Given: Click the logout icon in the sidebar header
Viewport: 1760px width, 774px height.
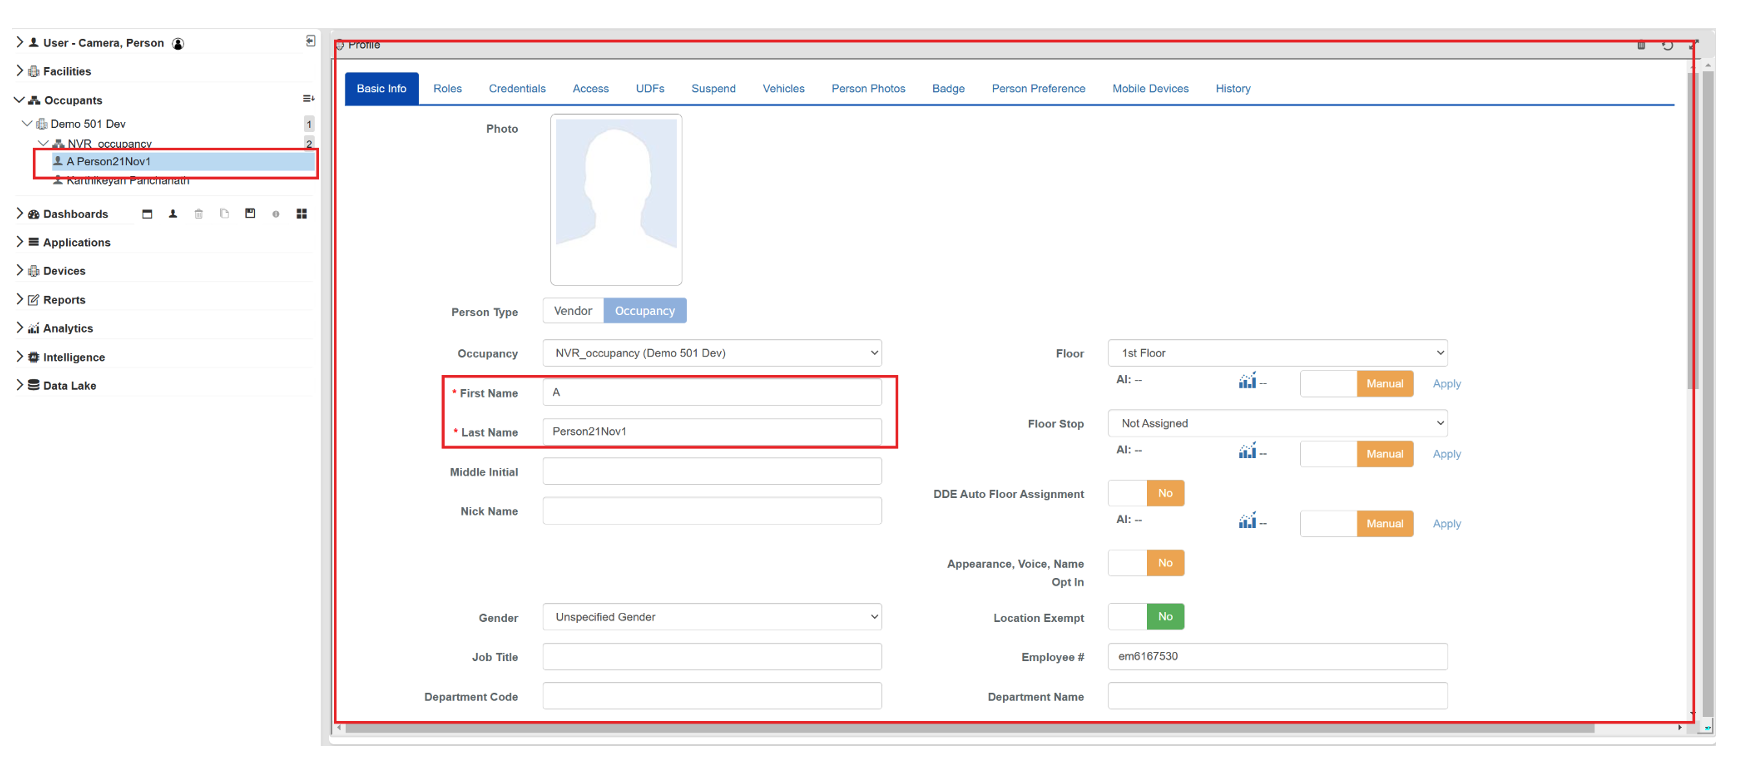Looking at the screenshot, I should point(310,42).
